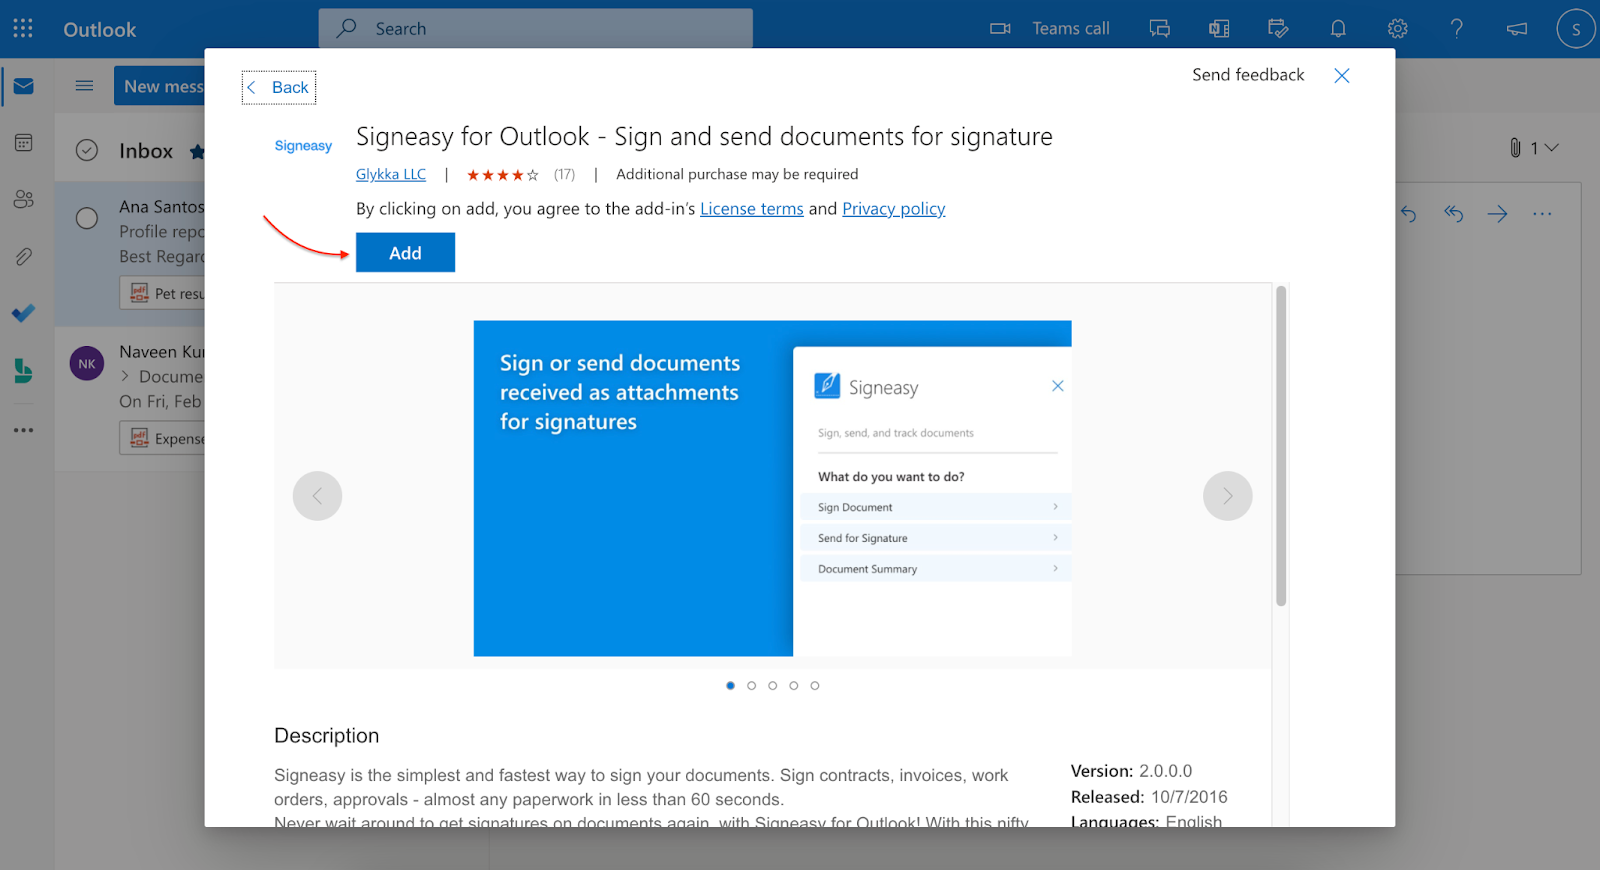This screenshot has height=870, width=1600.
Task: Show the fifth carousel slide dot
Action: click(815, 686)
